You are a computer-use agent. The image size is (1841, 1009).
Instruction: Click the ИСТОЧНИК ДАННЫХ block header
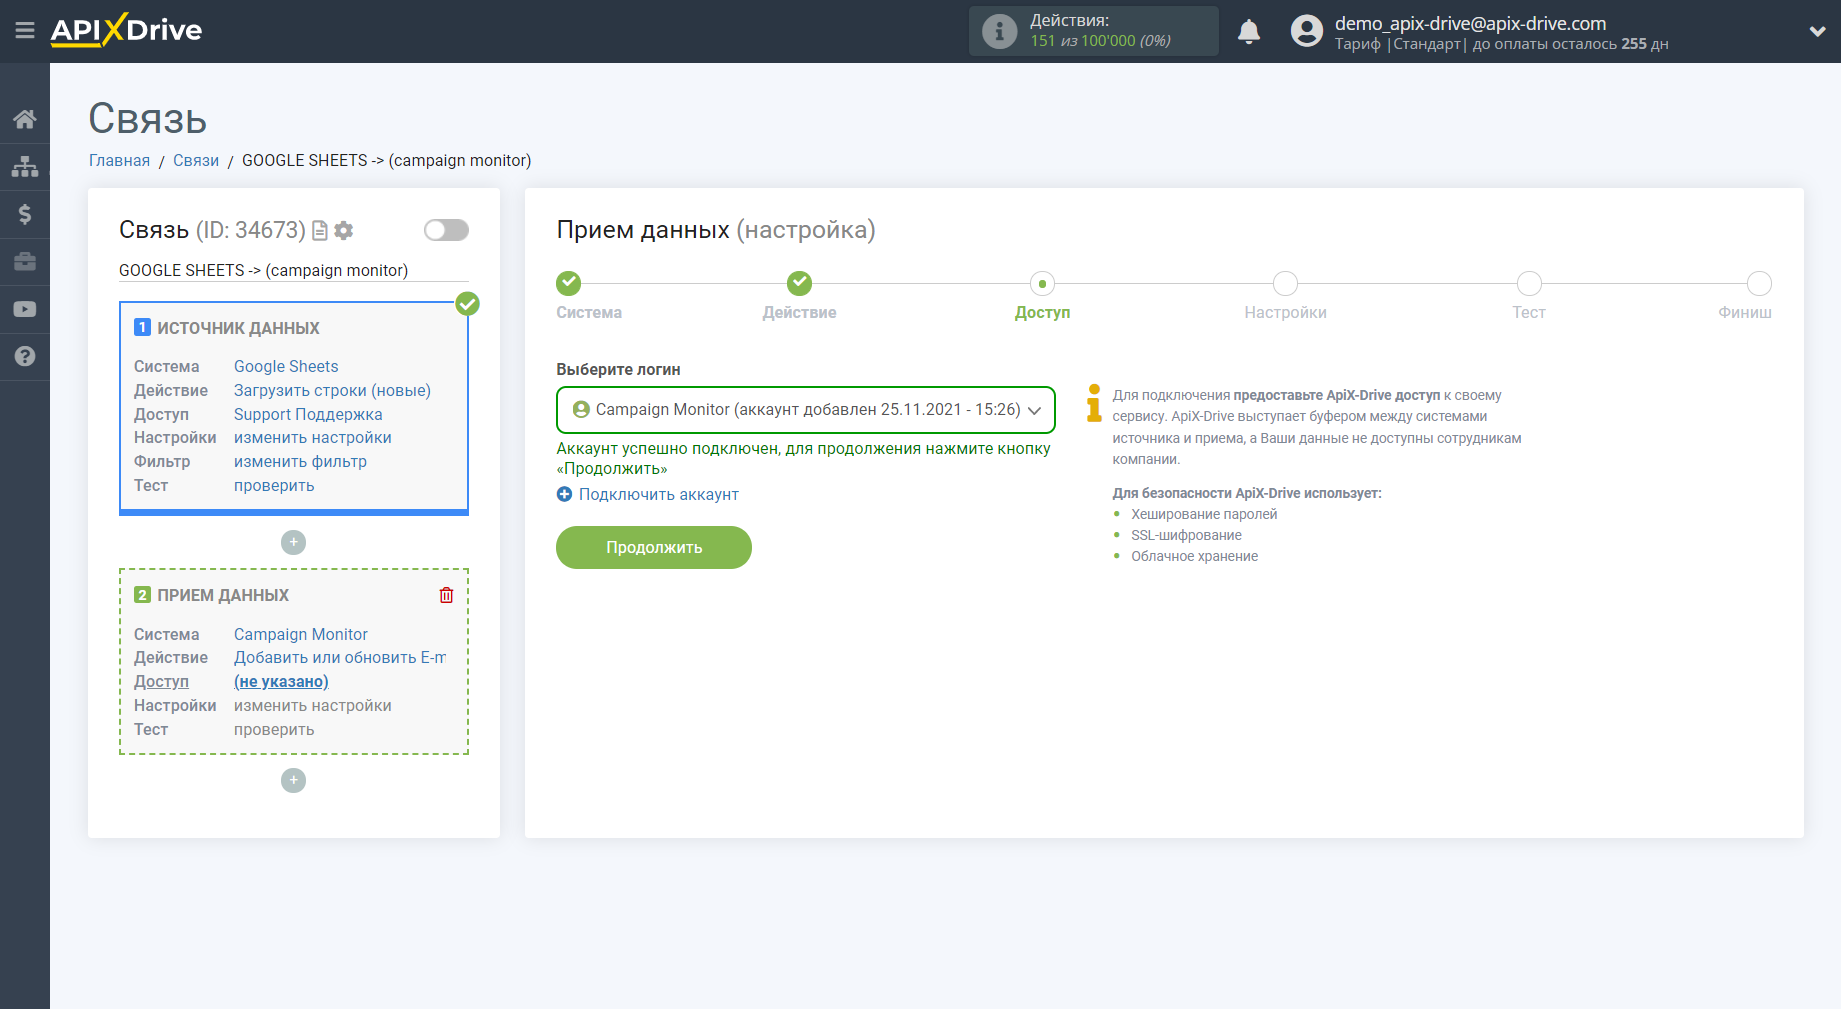coord(238,328)
